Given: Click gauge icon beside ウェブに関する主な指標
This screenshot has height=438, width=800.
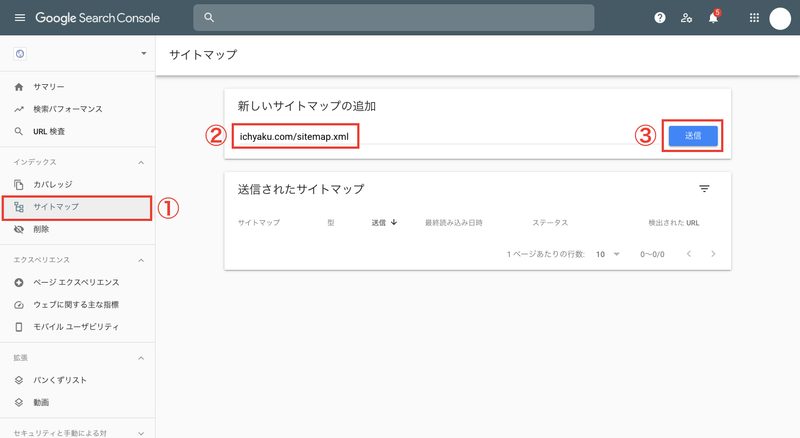Looking at the screenshot, I should (x=19, y=305).
